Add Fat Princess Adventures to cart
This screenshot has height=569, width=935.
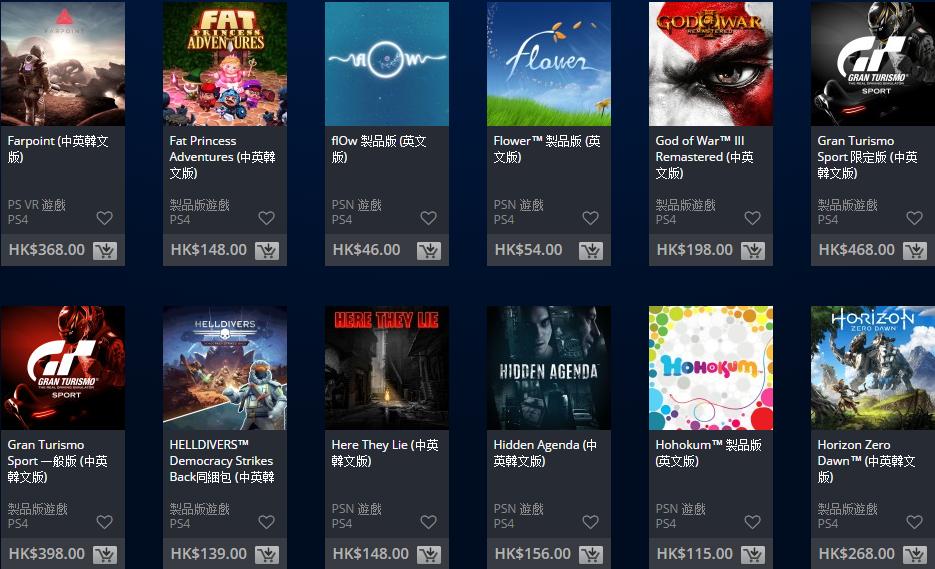click(x=267, y=251)
